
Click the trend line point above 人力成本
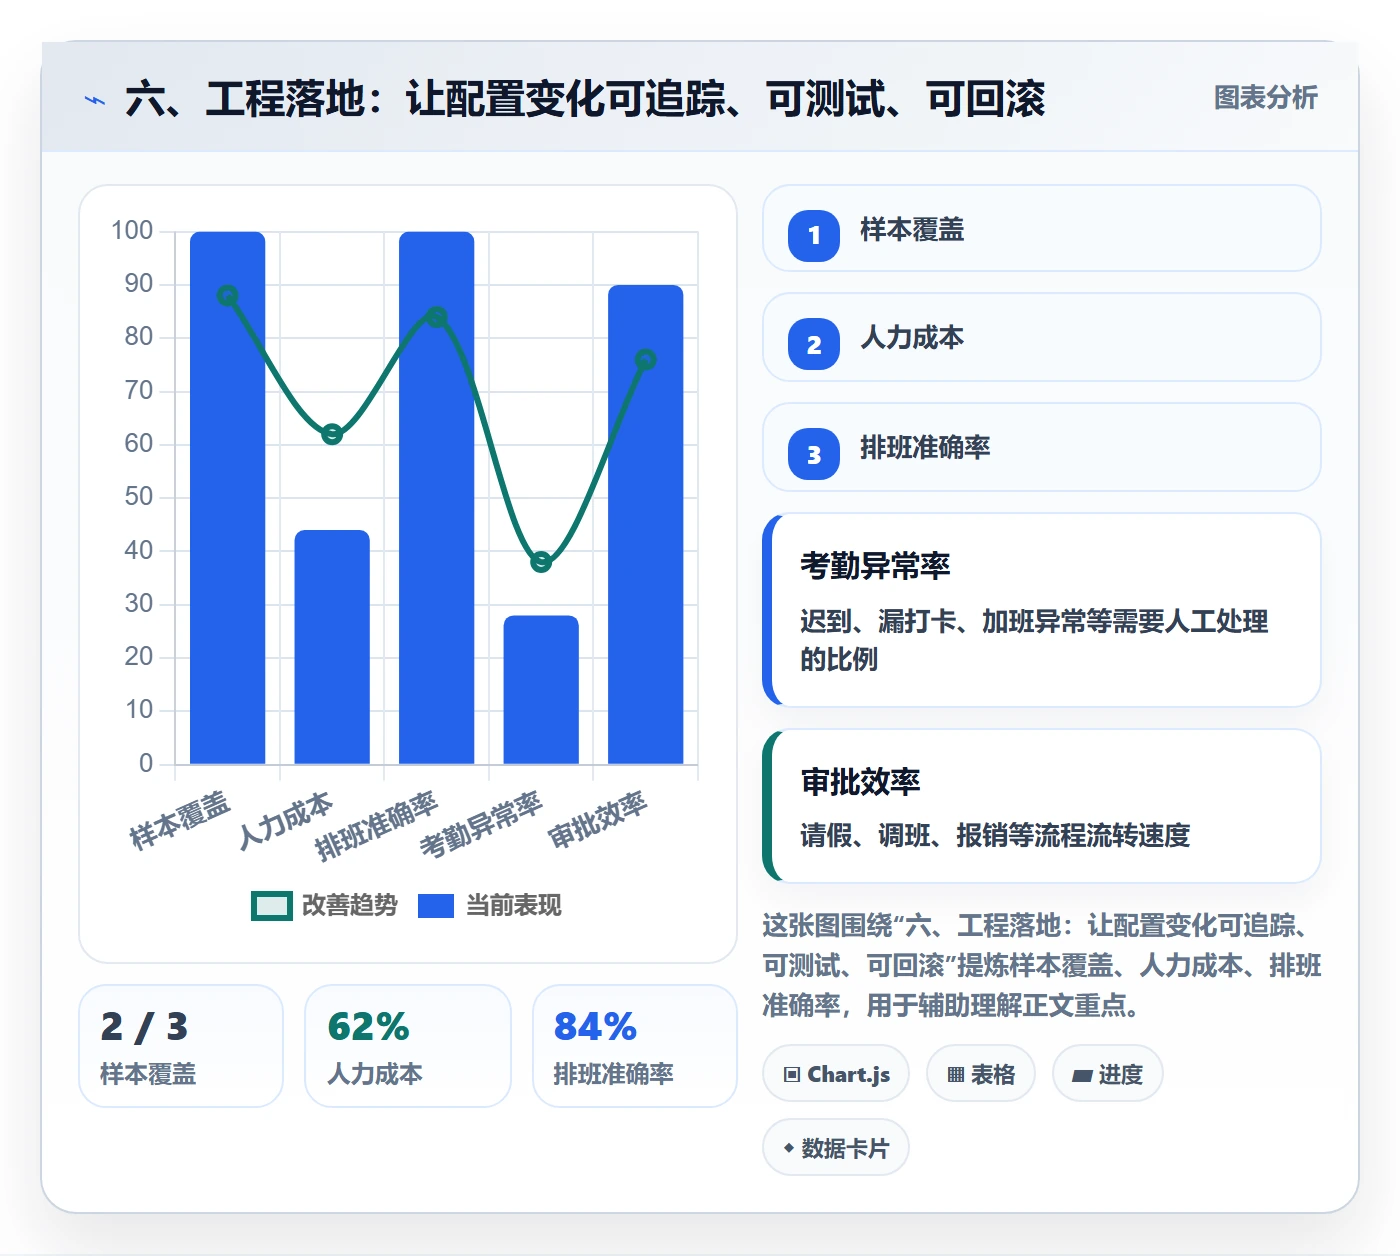[x=332, y=434]
